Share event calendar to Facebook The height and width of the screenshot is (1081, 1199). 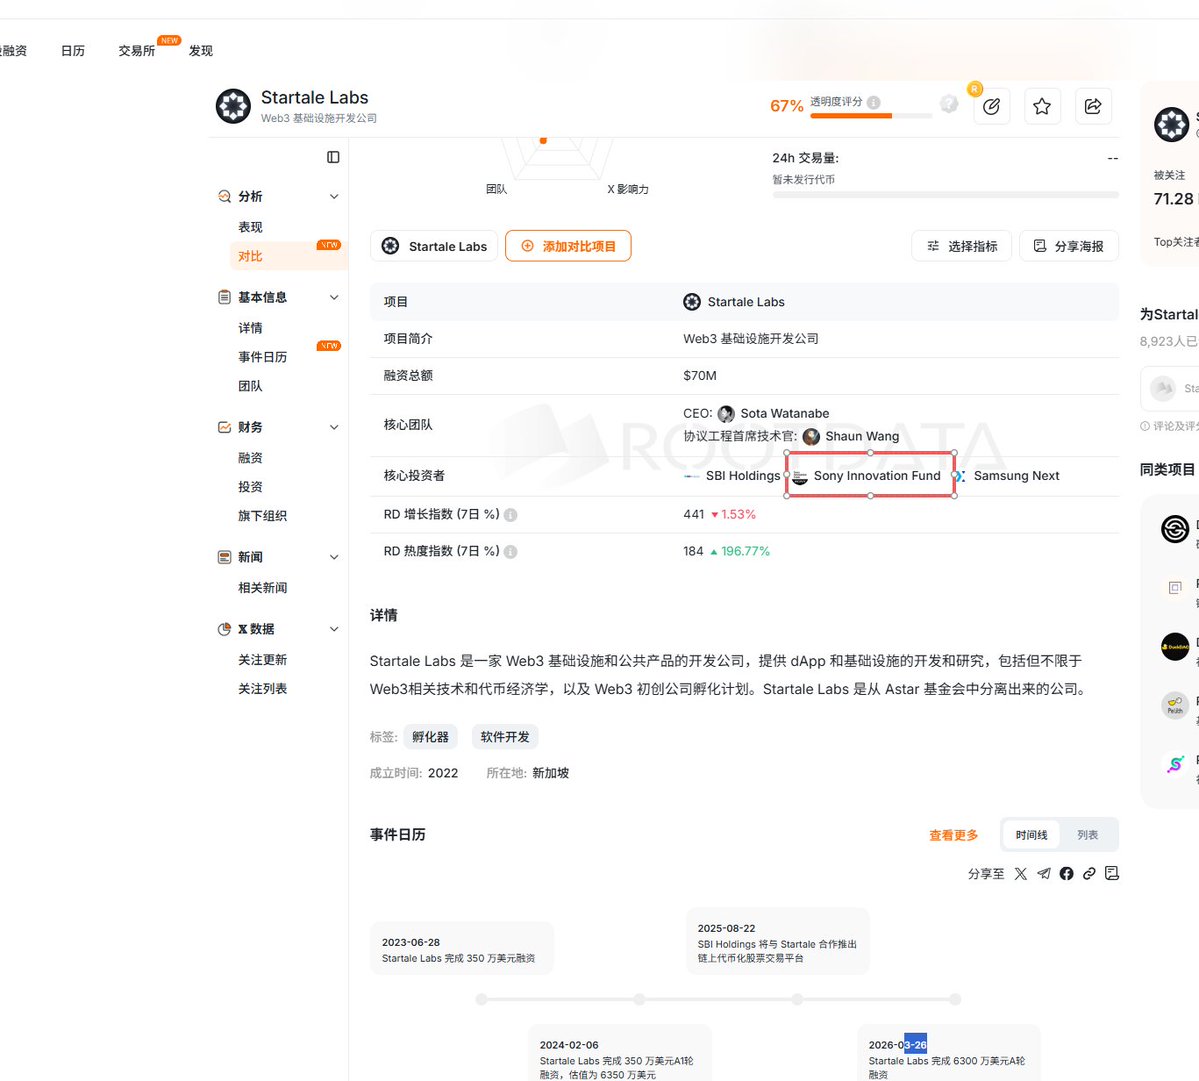tap(1066, 874)
